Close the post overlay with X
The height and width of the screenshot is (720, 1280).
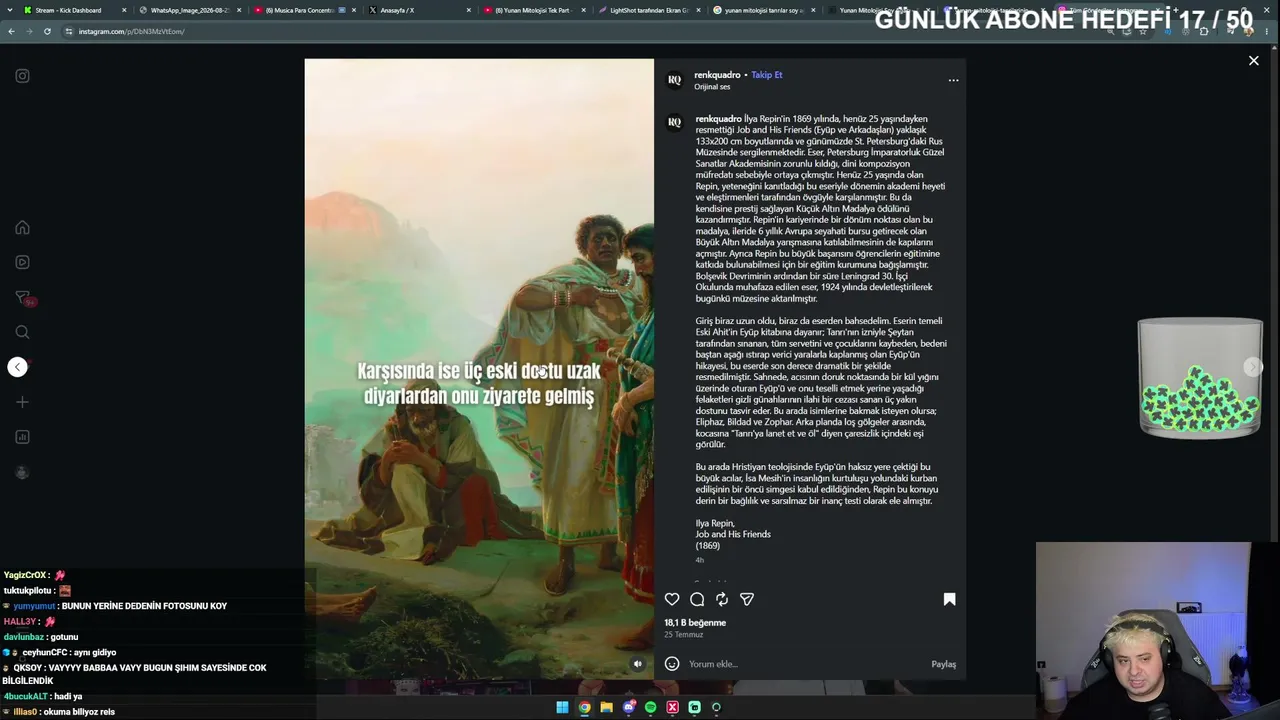point(1253,61)
